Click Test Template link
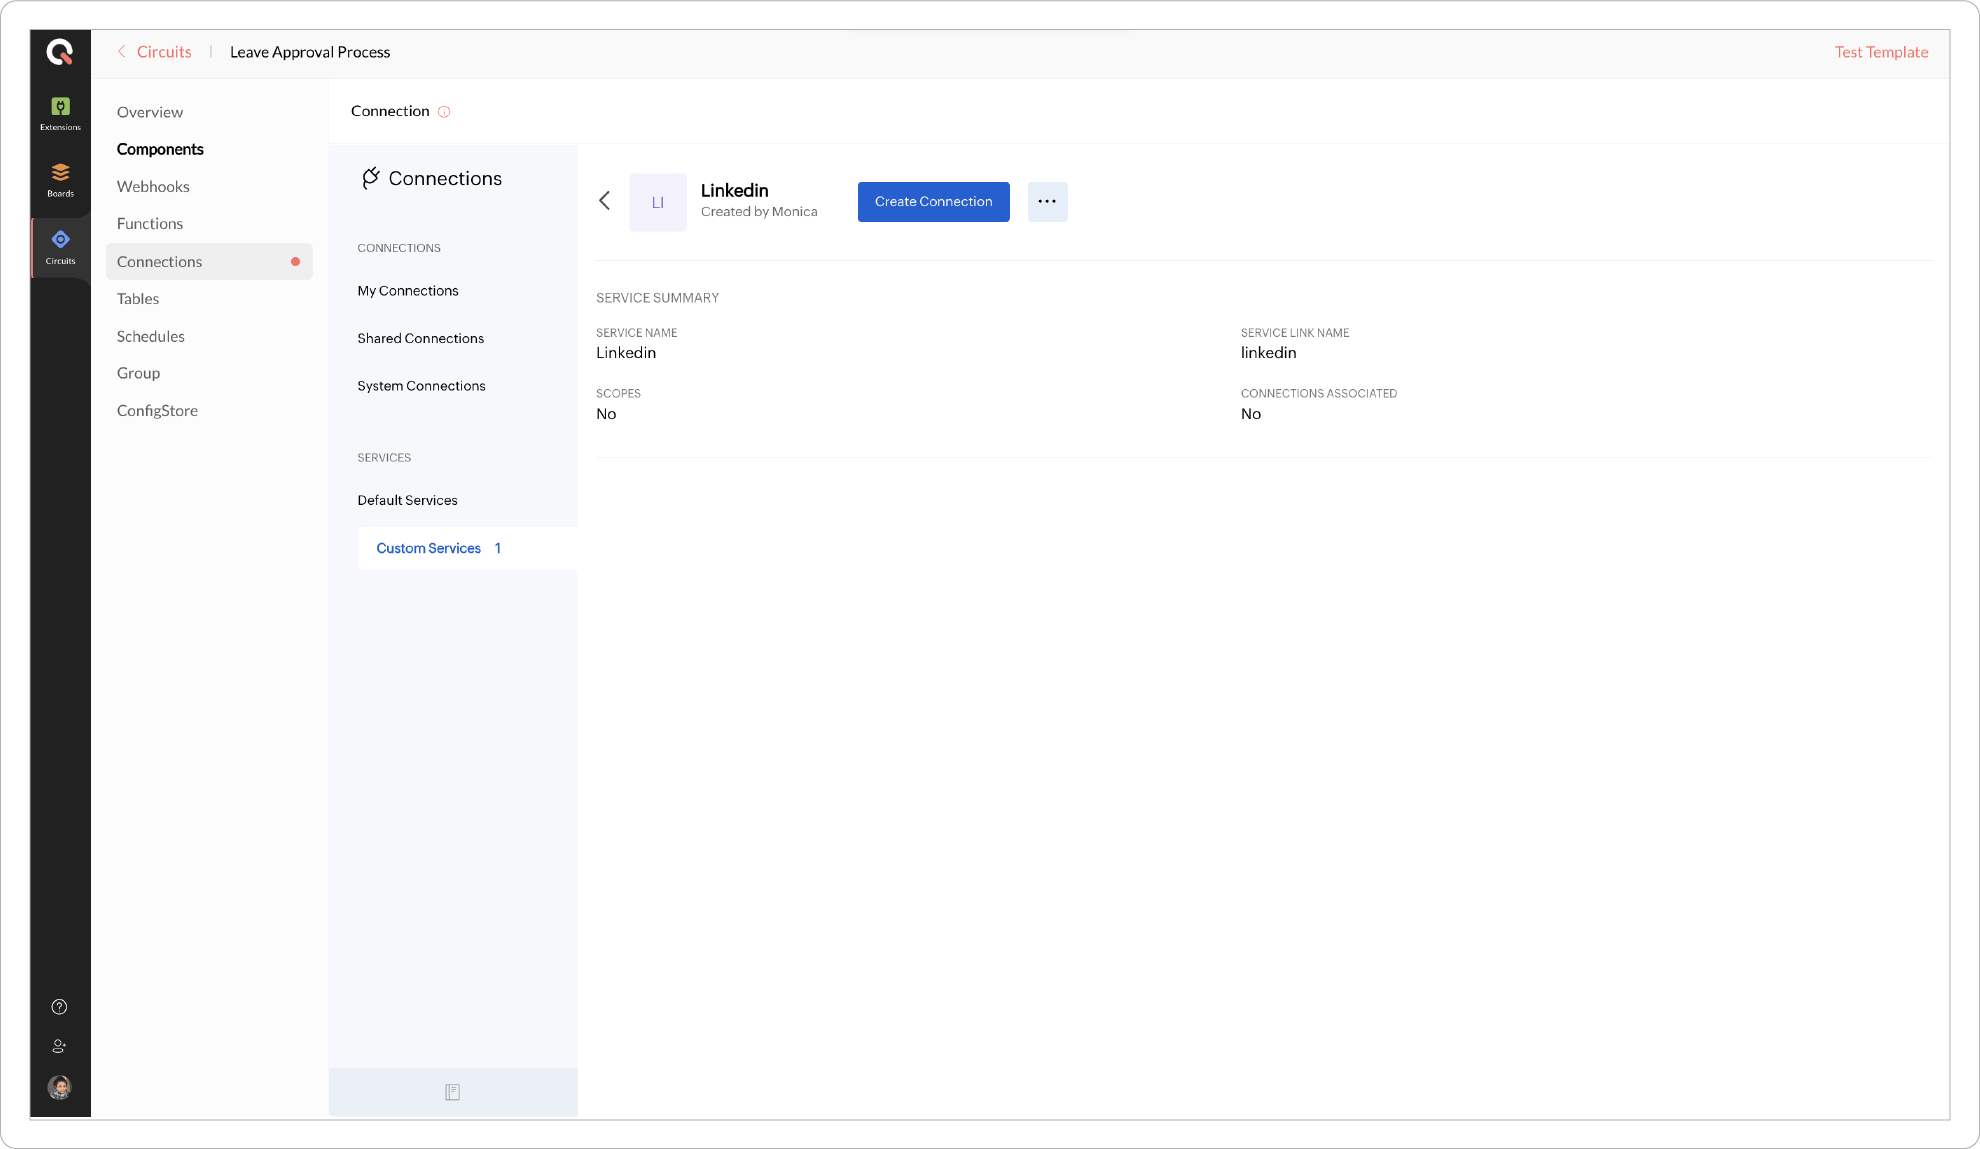Viewport: 1980px width, 1149px height. [x=1880, y=52]
